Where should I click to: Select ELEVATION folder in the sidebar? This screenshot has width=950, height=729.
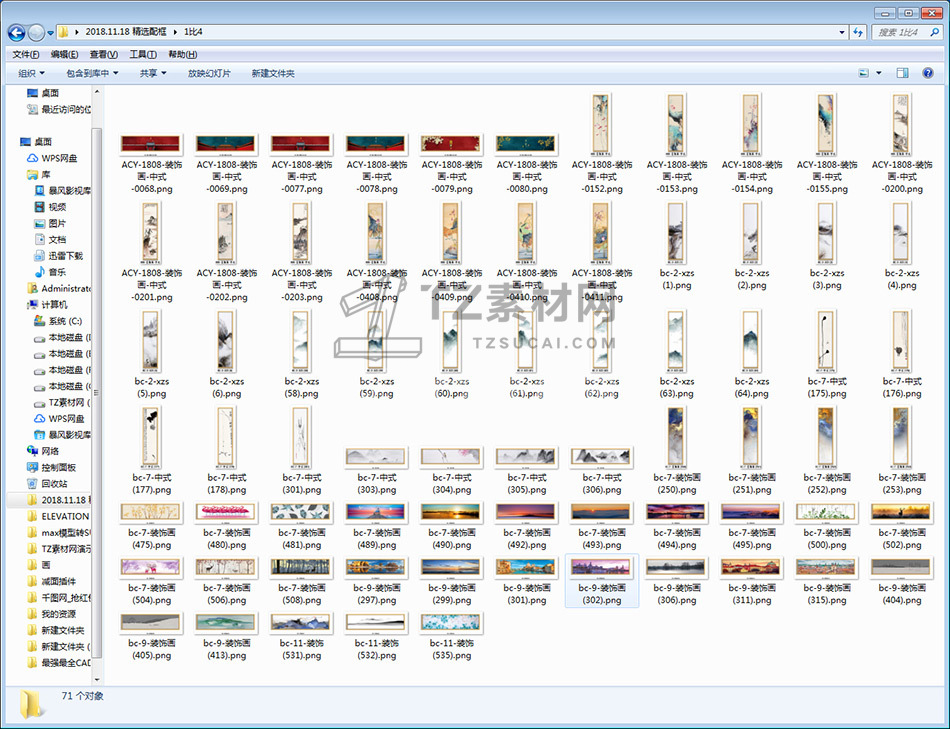coord(64,516)
